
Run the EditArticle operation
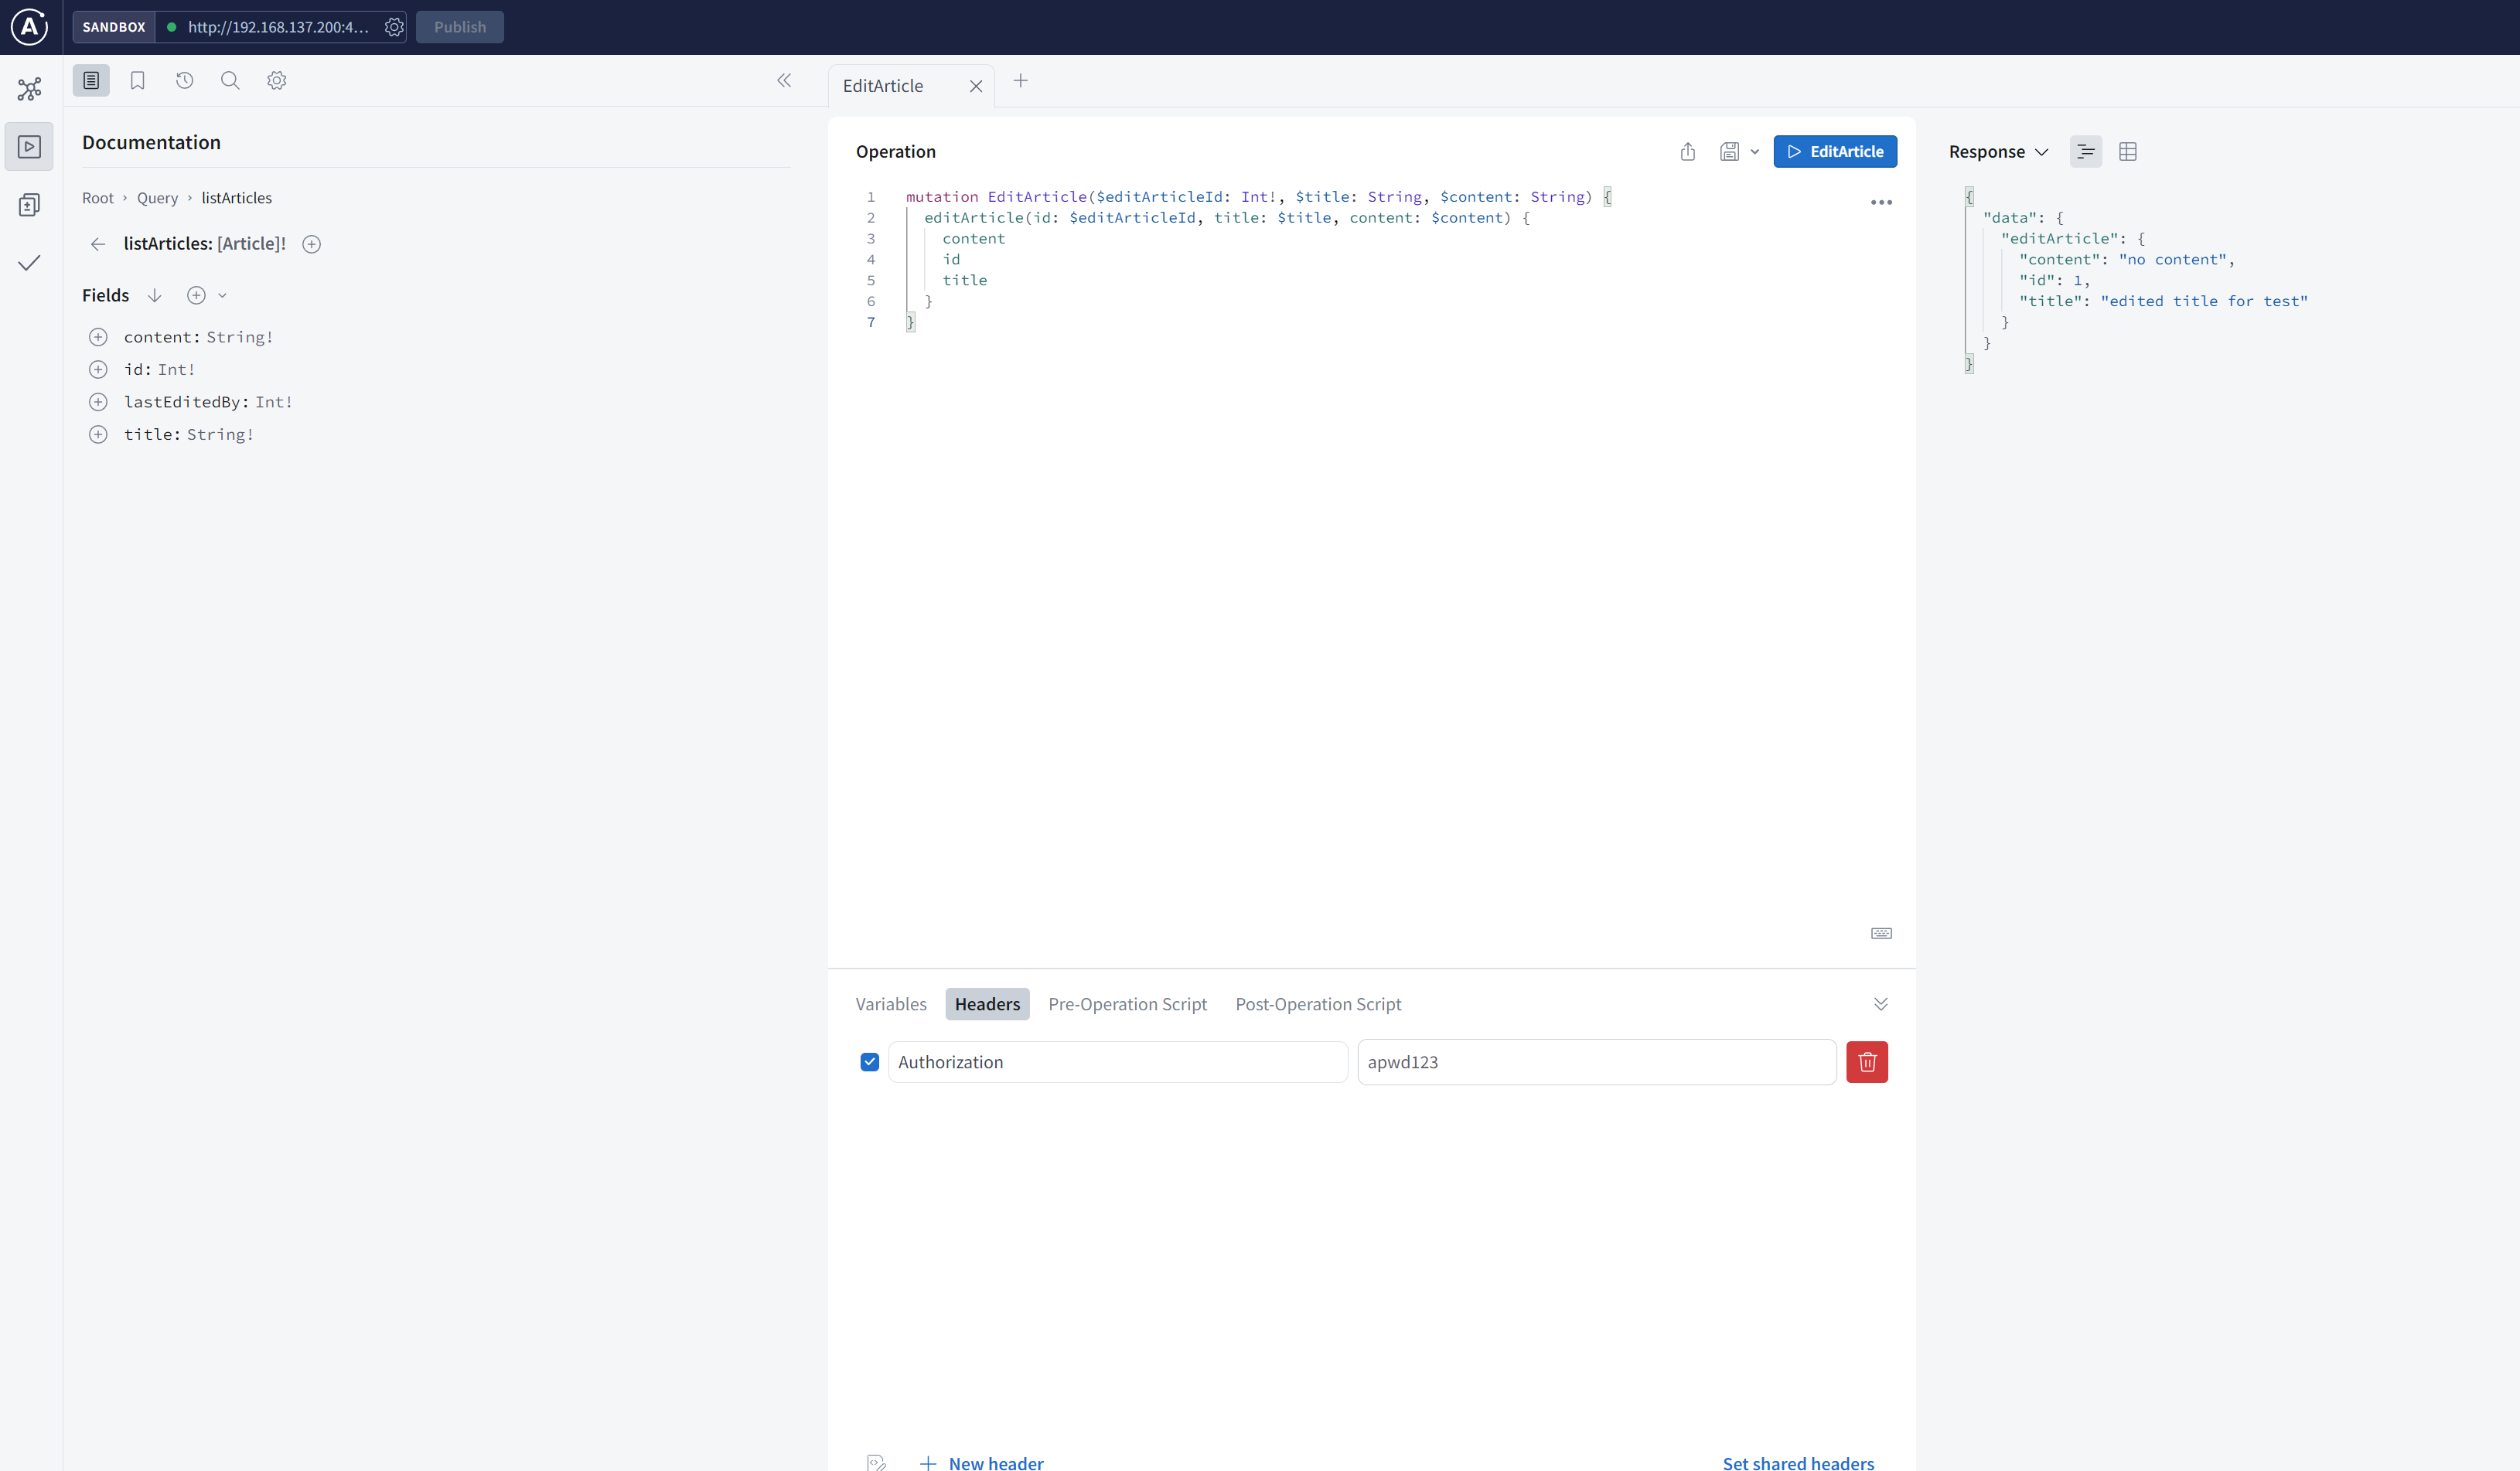[x=1834, y=152]
